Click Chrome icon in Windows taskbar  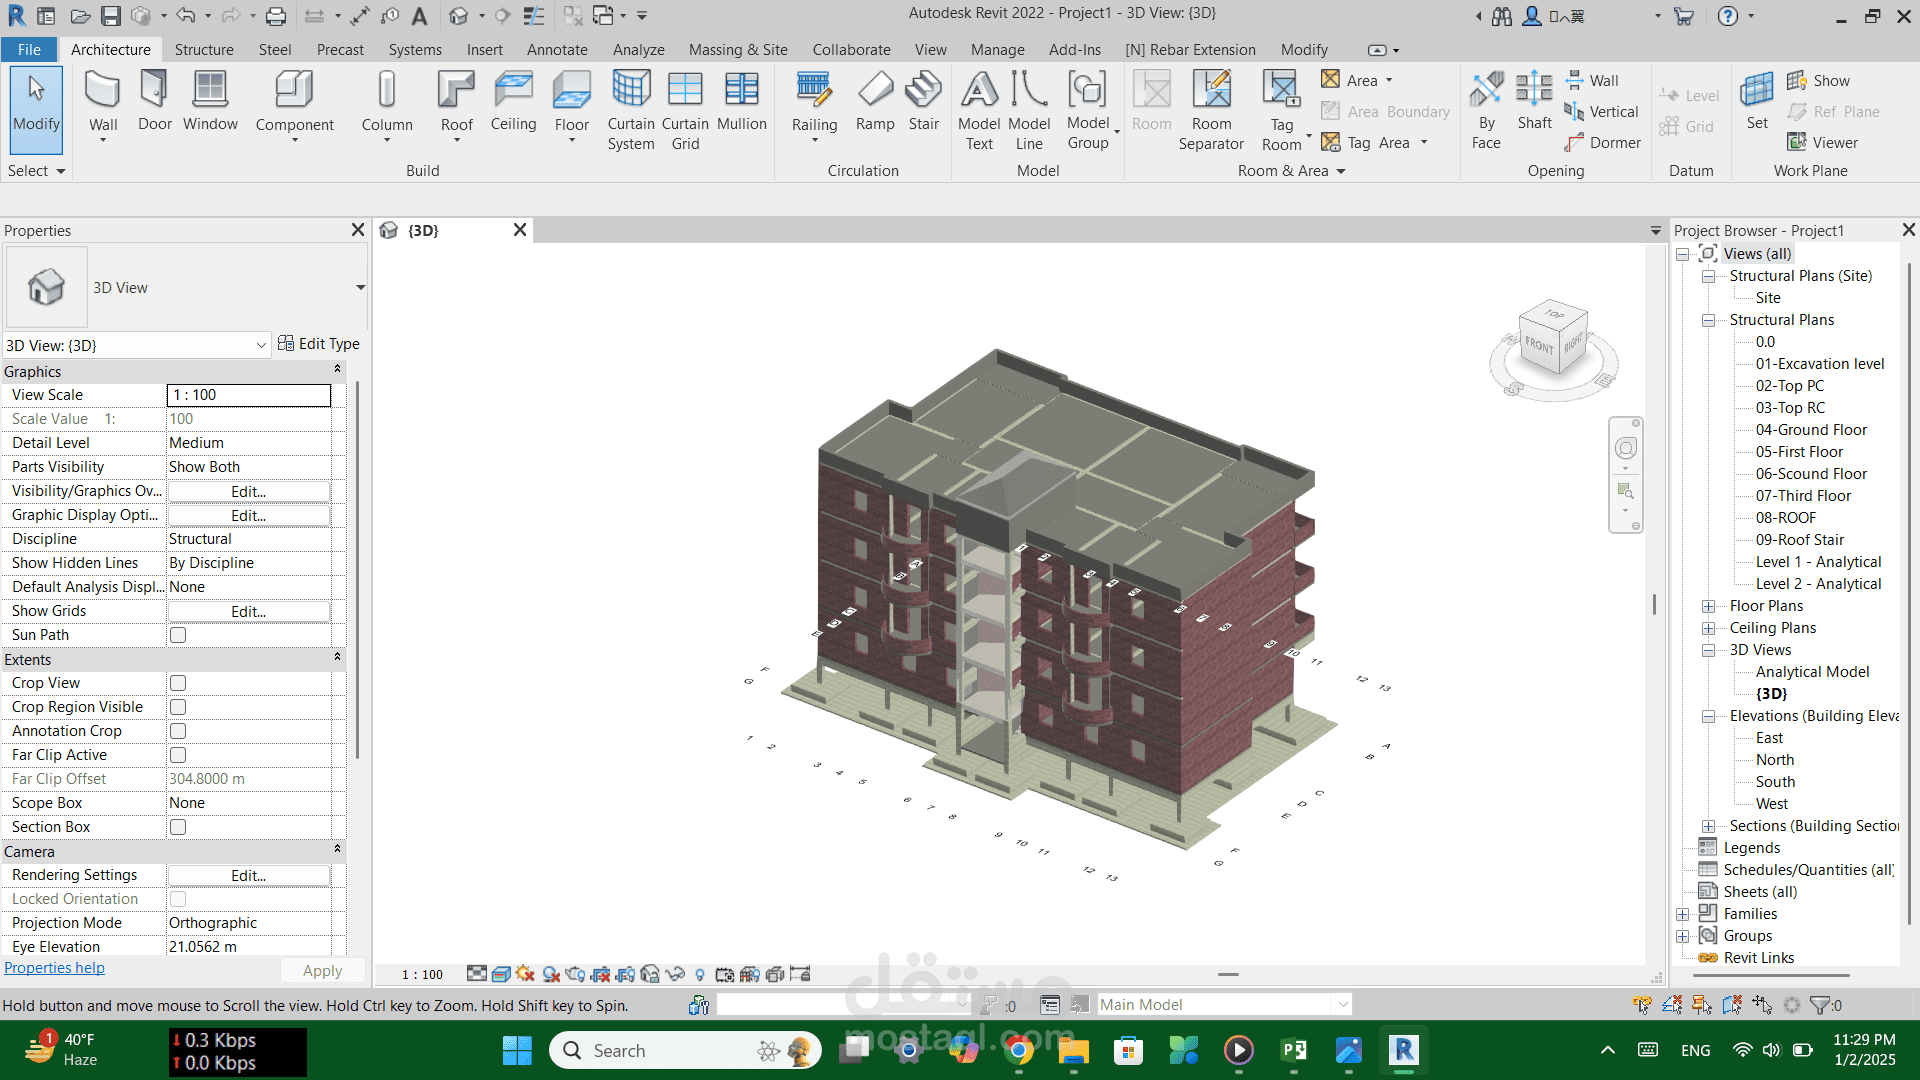(1018, 1050)
